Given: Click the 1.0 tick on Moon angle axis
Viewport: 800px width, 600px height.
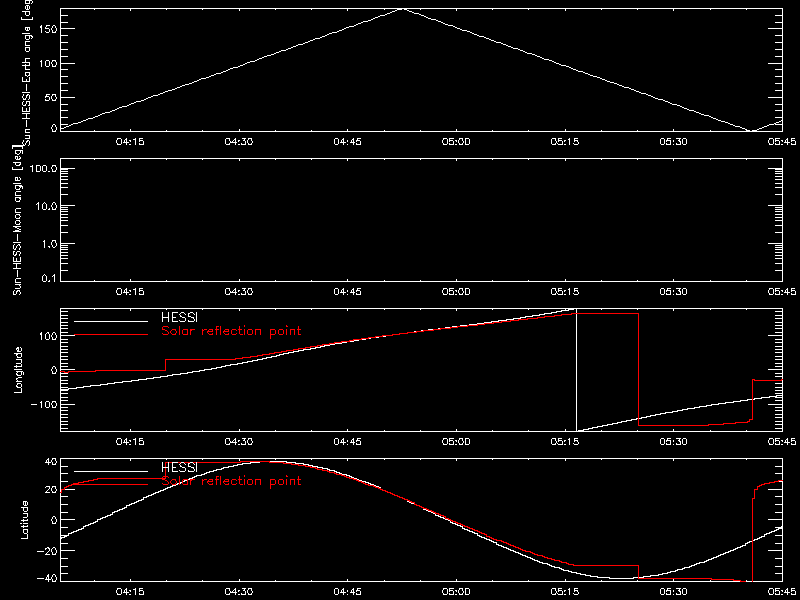Looking at the screenshot, I should click(48, 243).
